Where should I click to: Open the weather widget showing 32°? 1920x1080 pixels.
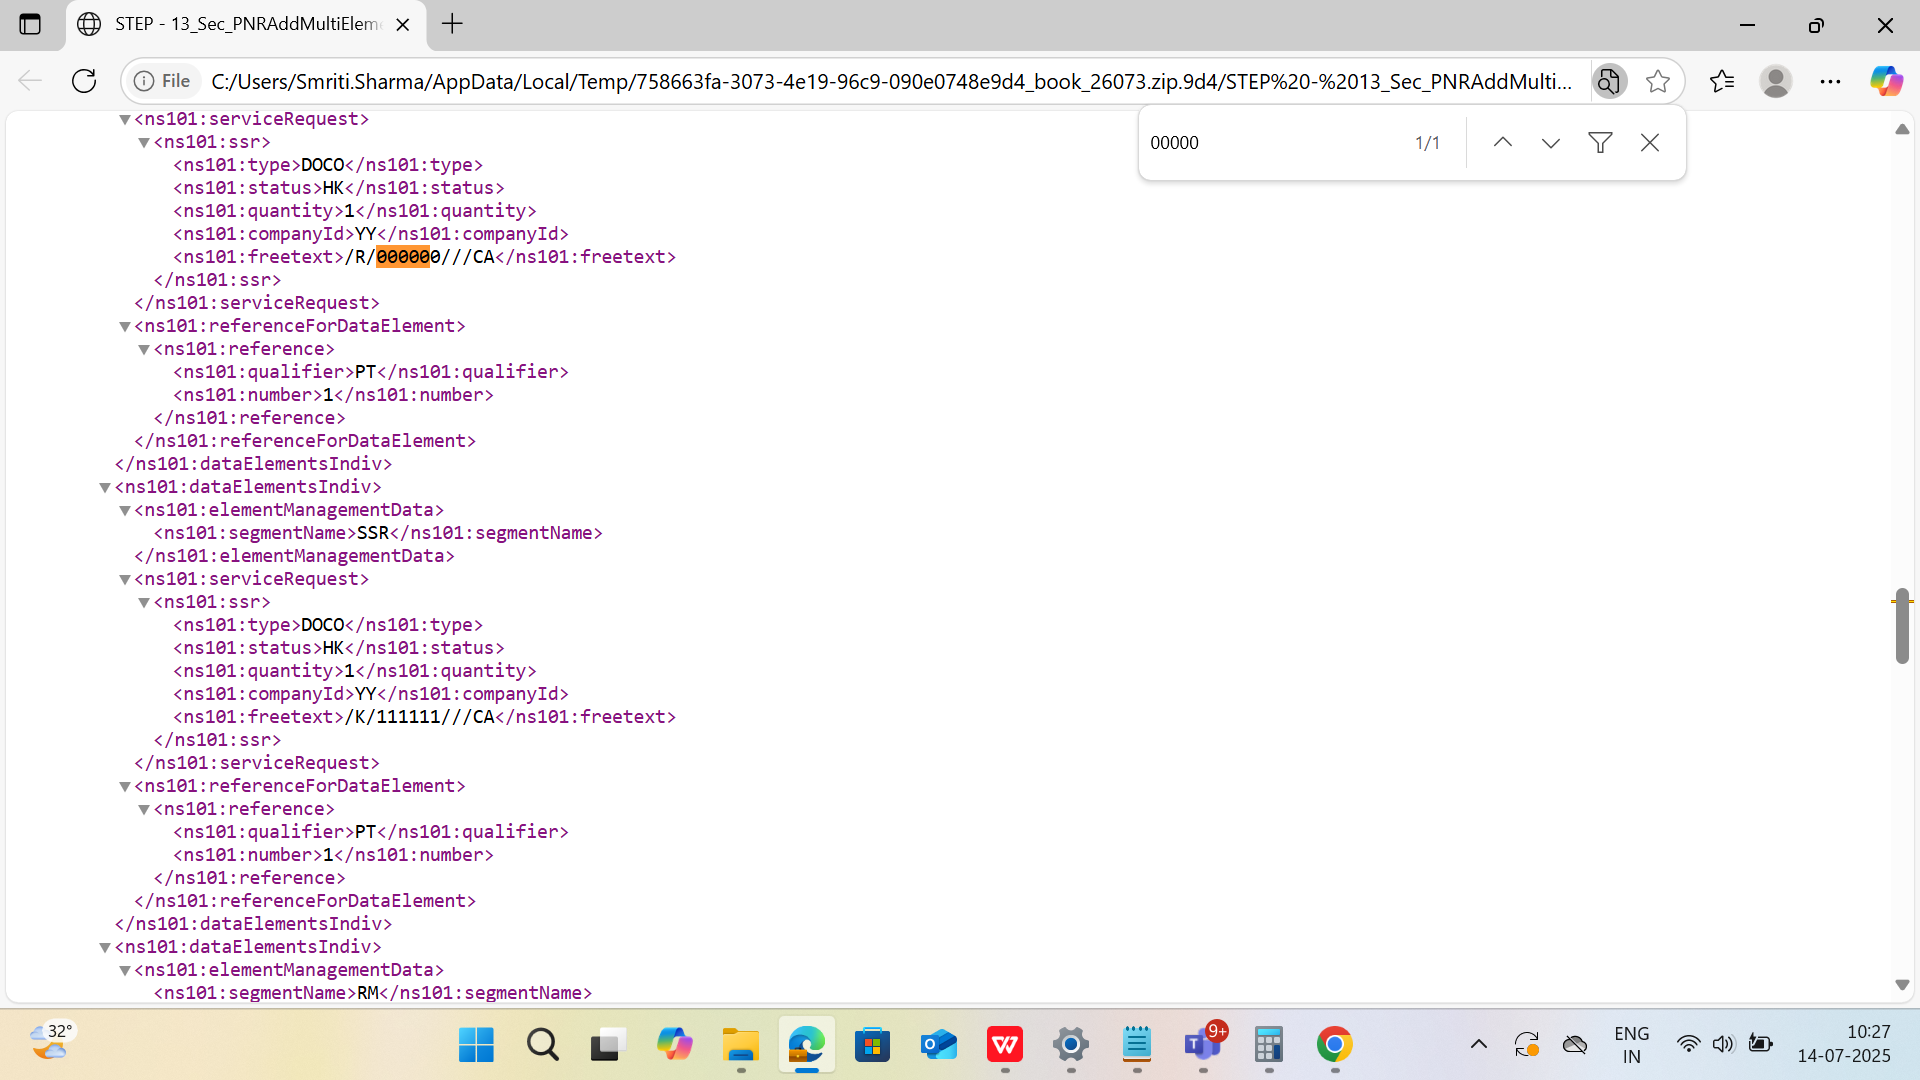[50, 1041]
